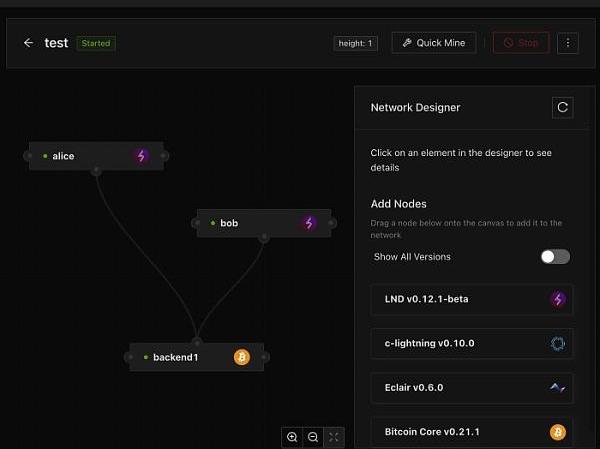600x449 pixels.
Task: Click the lightning icon on alice node
Action: [x=141, y=156]
